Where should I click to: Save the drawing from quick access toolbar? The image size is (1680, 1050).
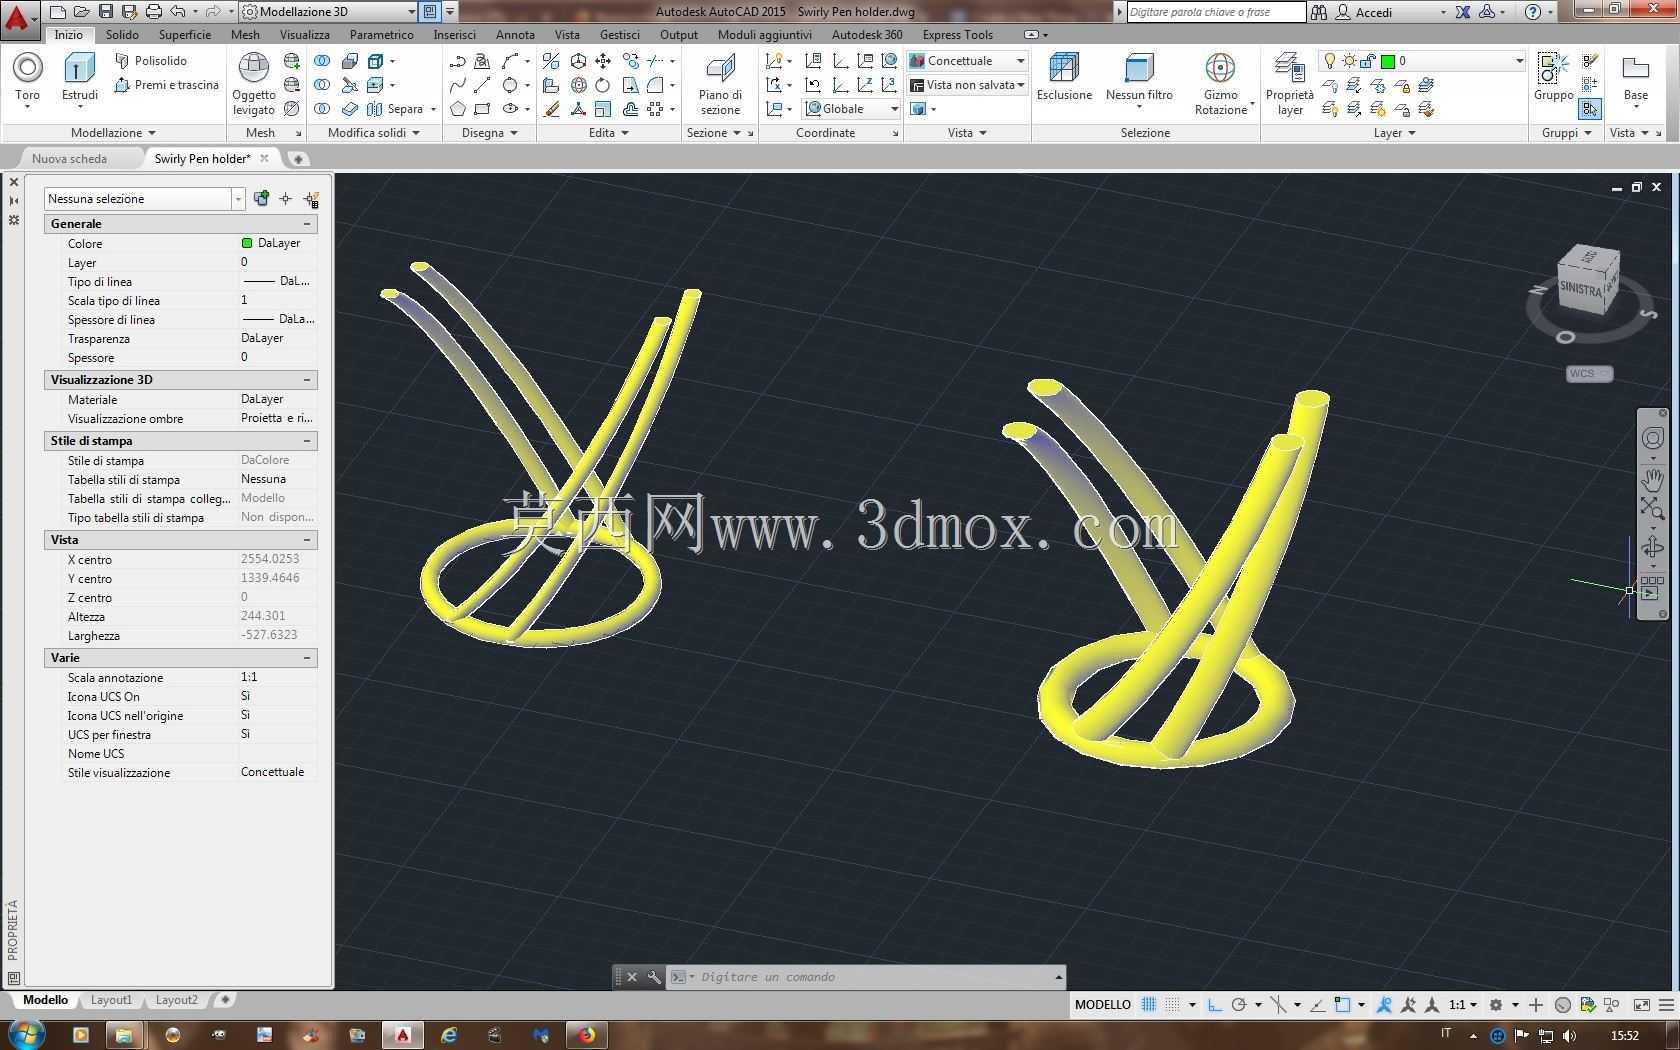[x=106, y=12]
